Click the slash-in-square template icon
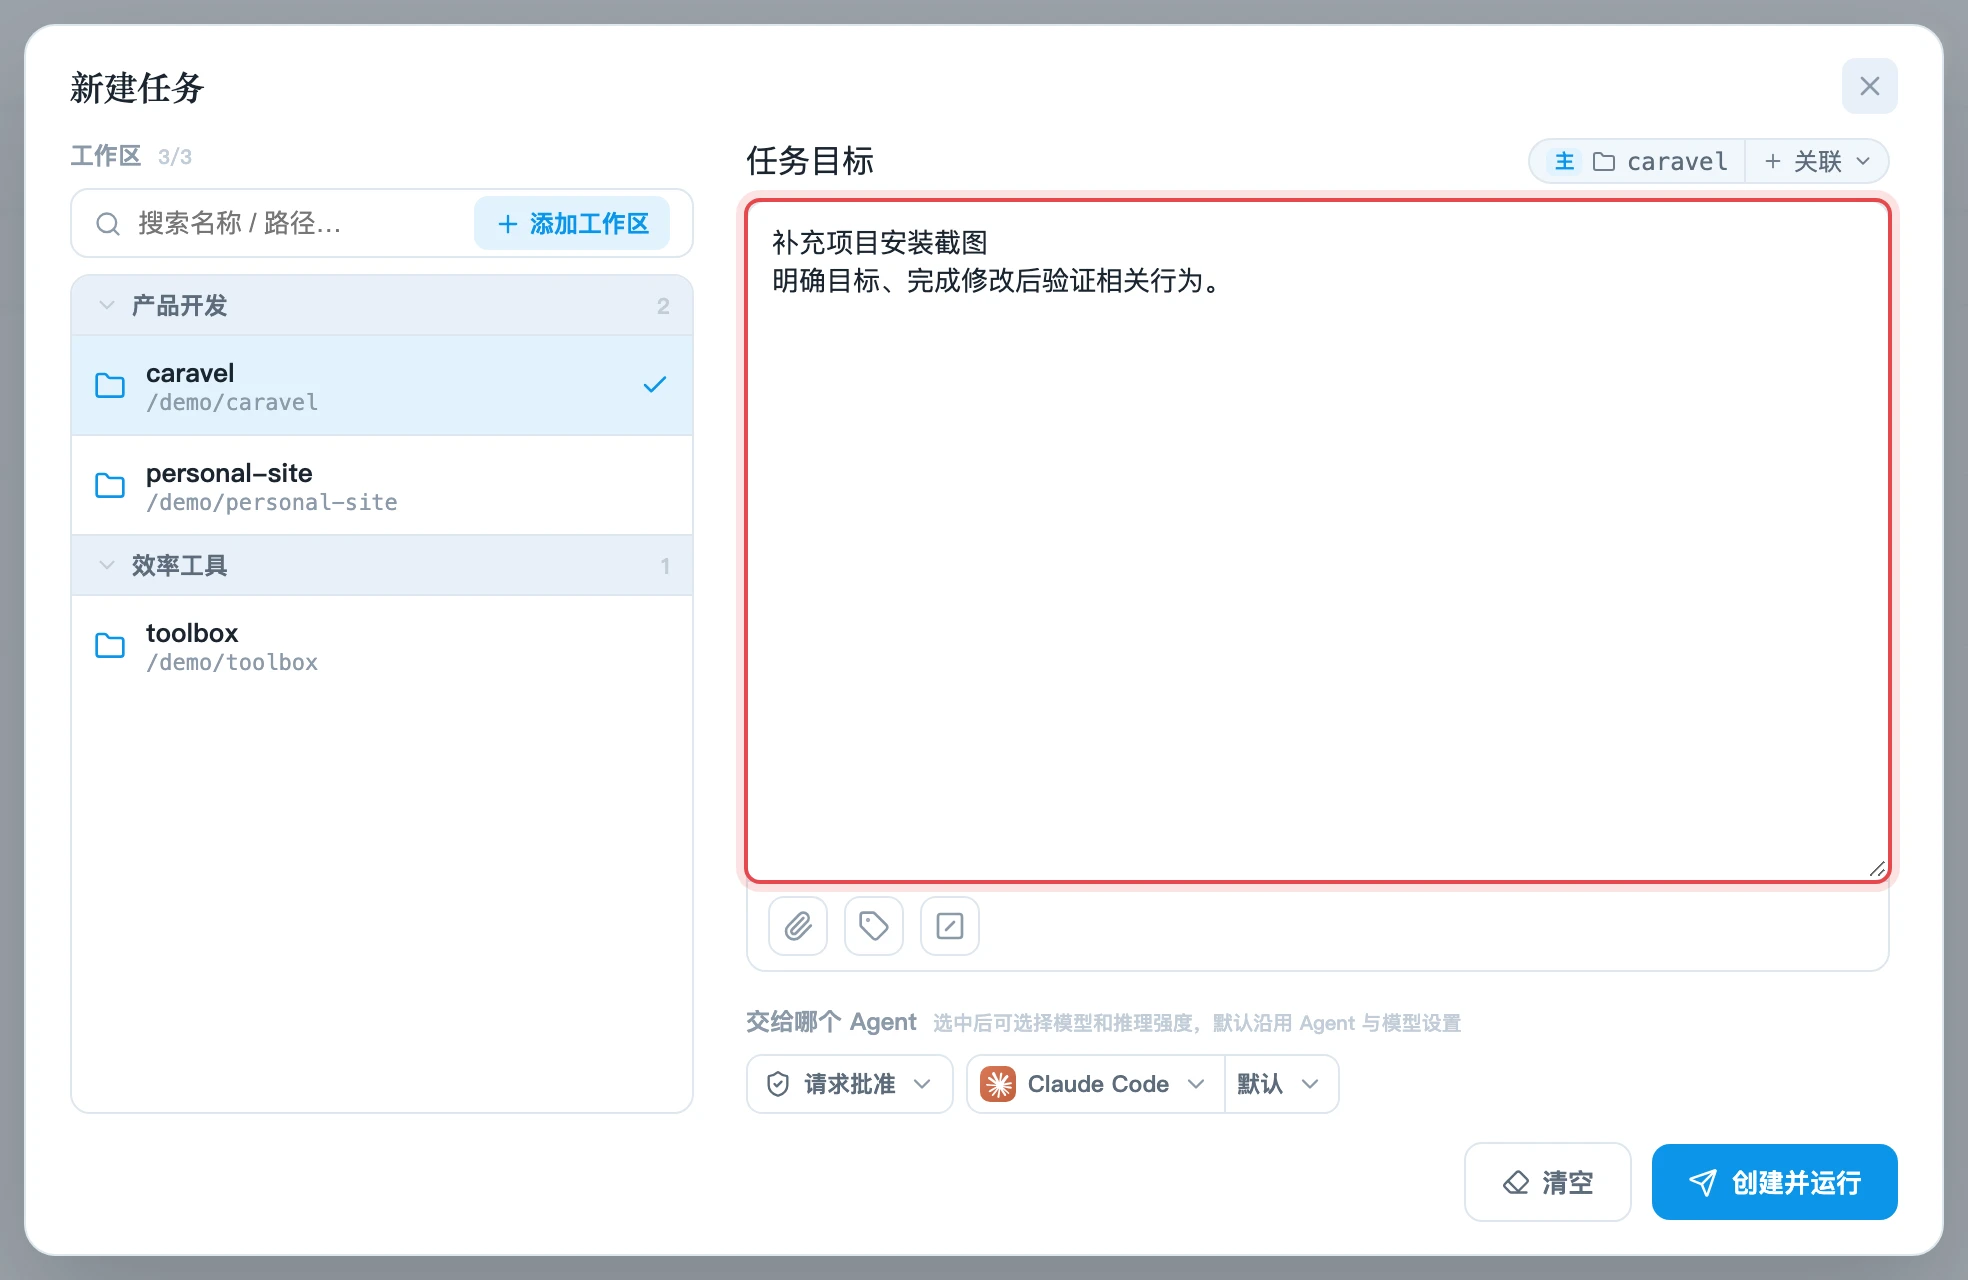The height and width of the screenshot is (1280, 1968). 950,926
